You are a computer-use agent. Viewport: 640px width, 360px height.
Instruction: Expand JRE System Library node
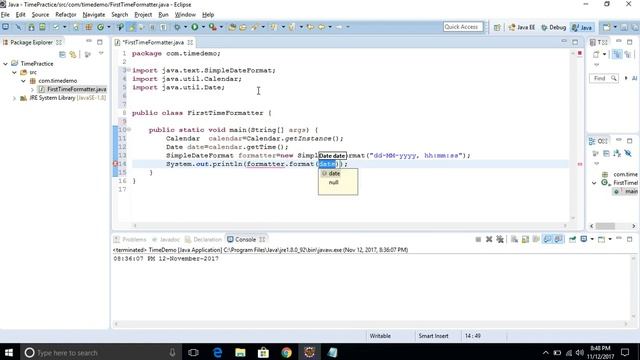(14, 98)
